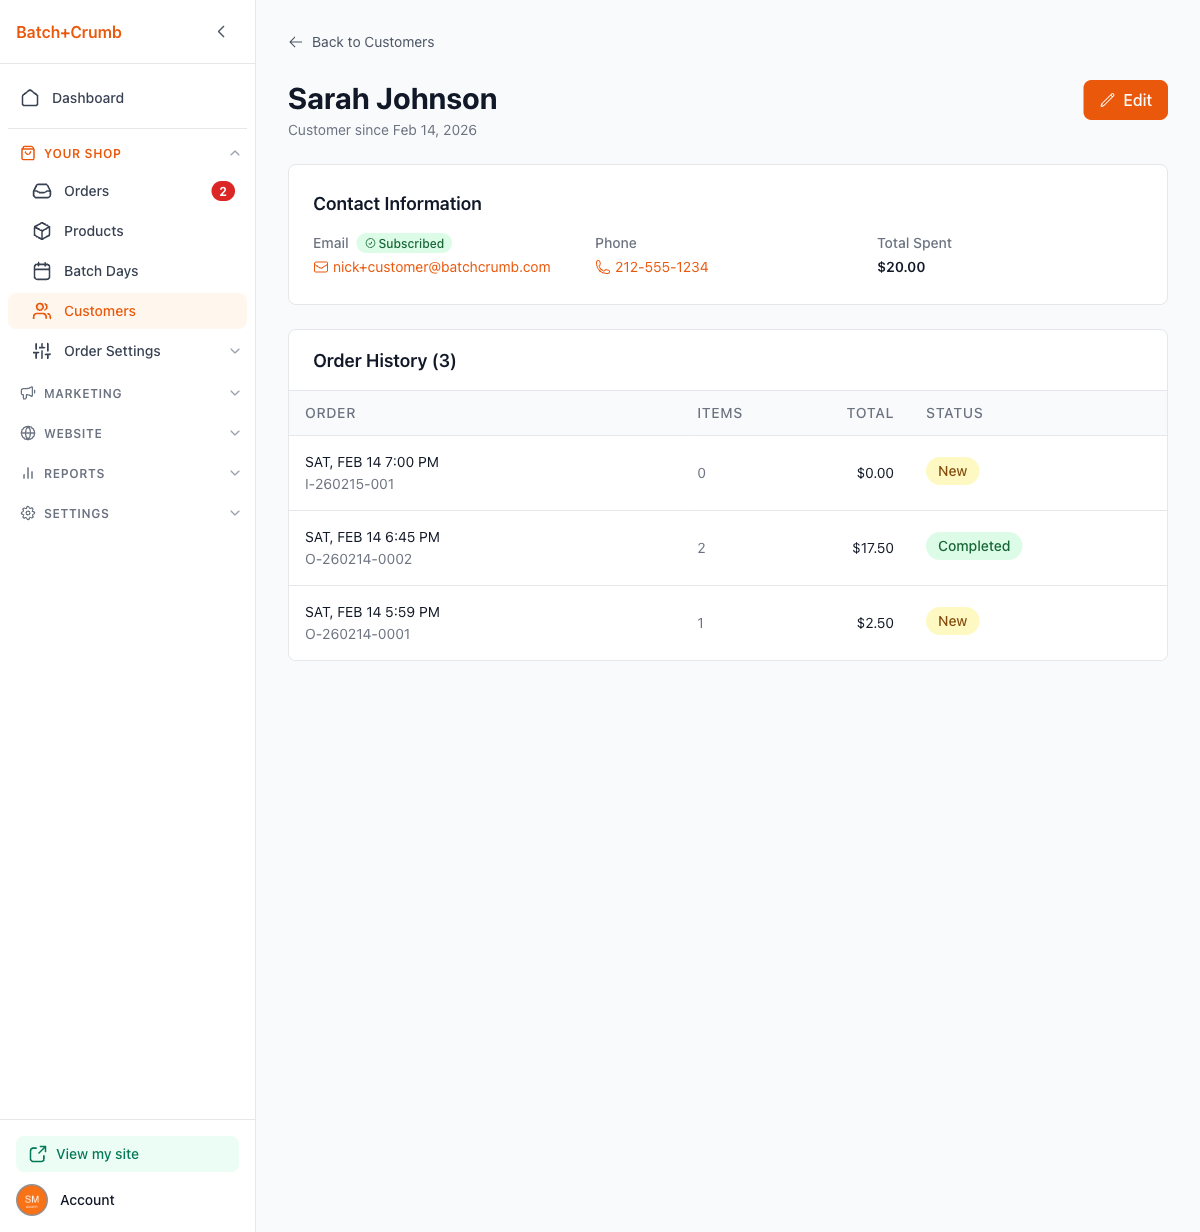Open the Order Settings dropdown chevron
The width and height of the screenshot is (1200, 1232).
235,351
